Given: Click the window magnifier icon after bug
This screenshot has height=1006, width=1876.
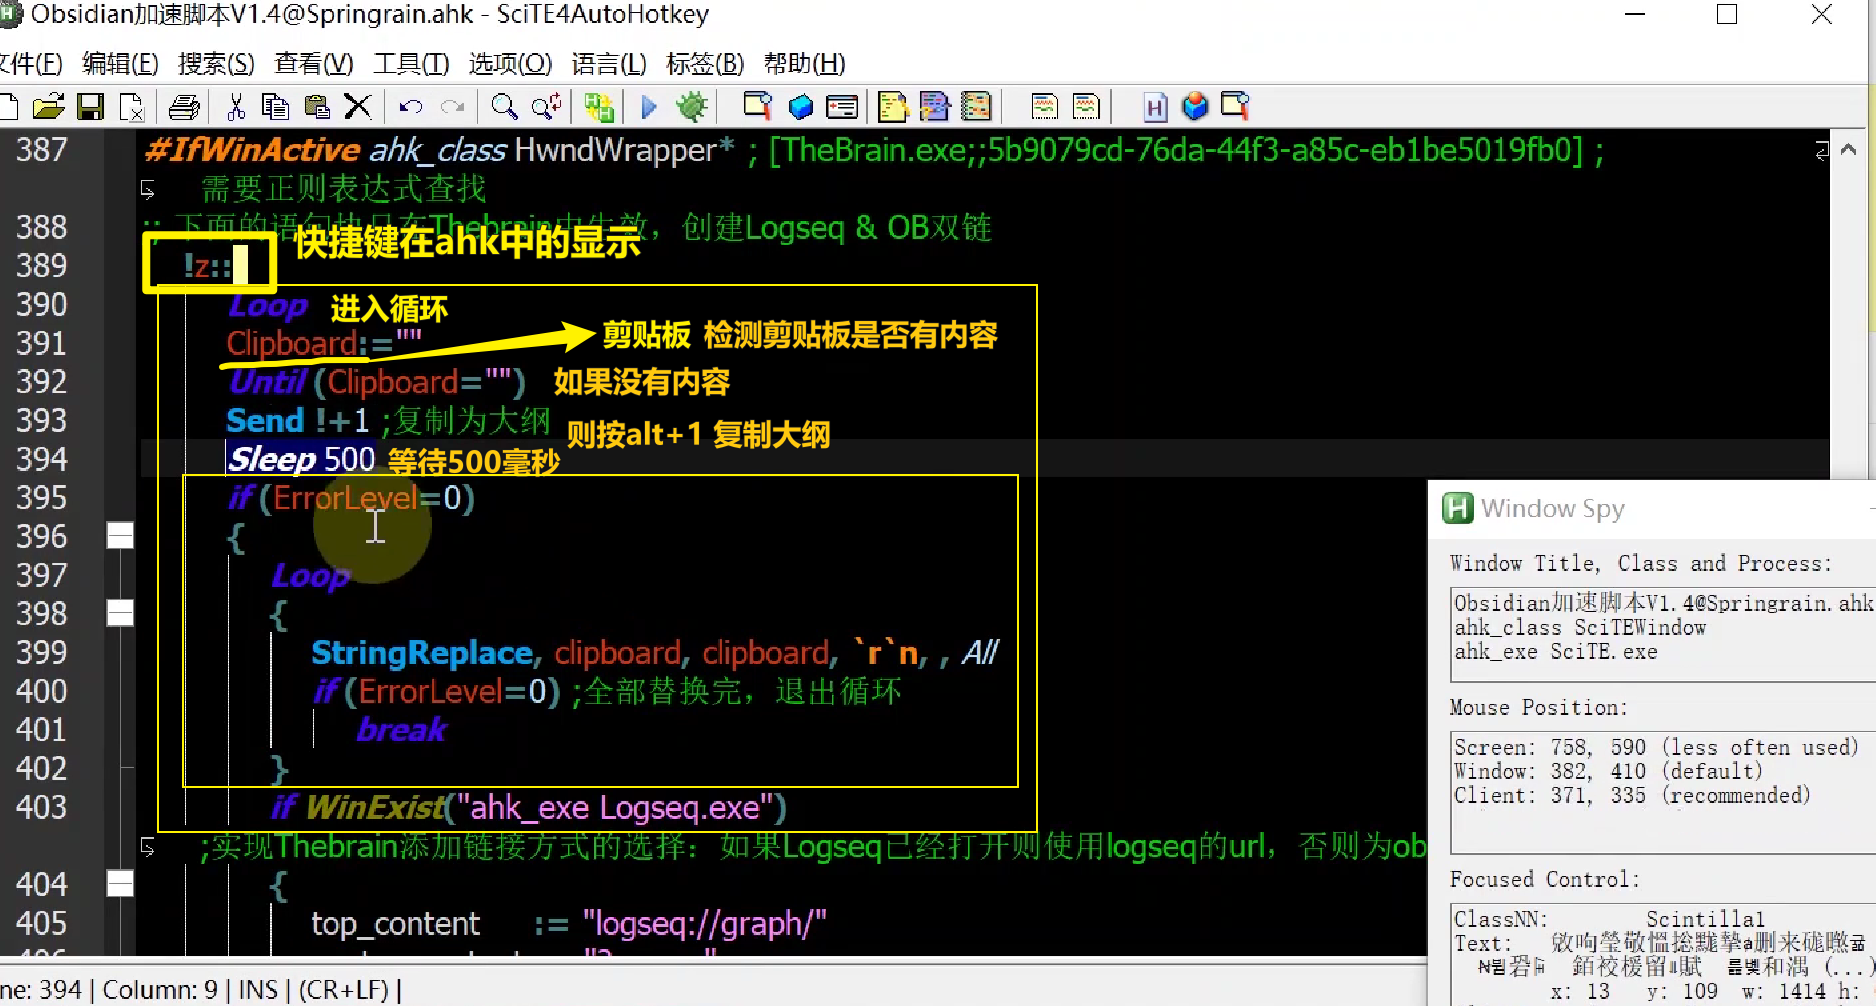Looking at the screenshot, I should (758, 106).
